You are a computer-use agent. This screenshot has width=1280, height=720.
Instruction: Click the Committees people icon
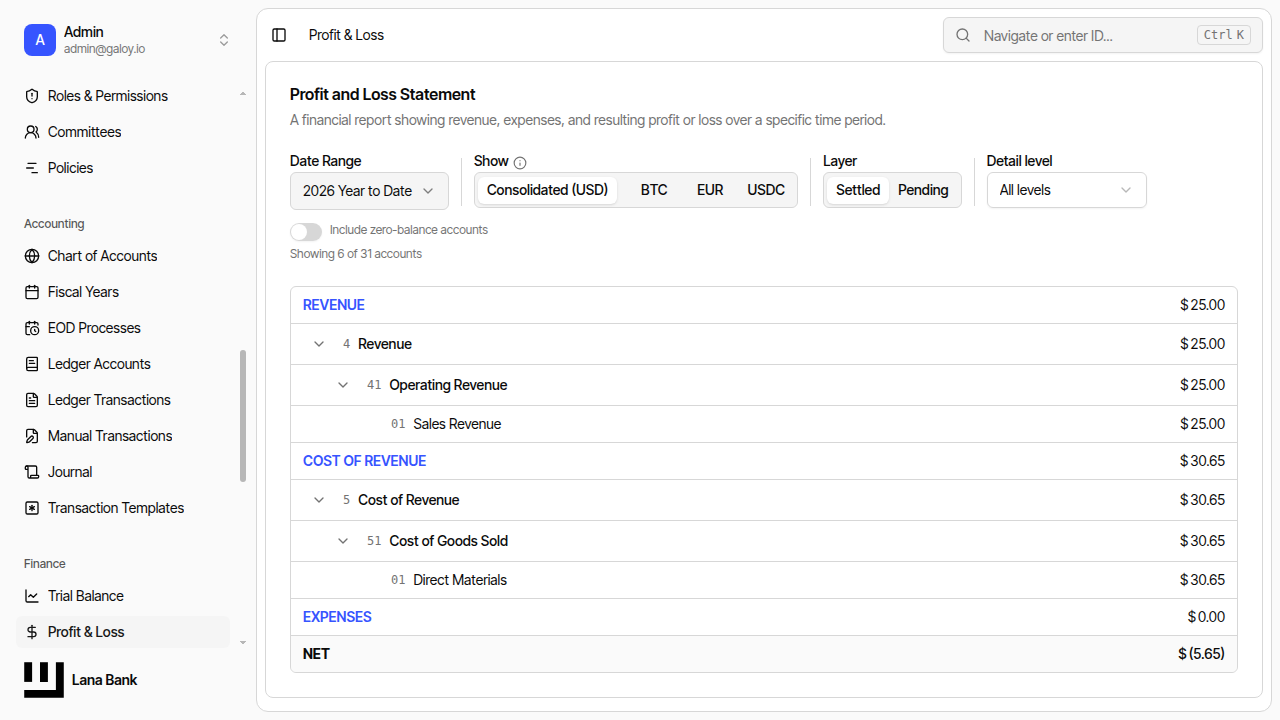click(32, 132)
